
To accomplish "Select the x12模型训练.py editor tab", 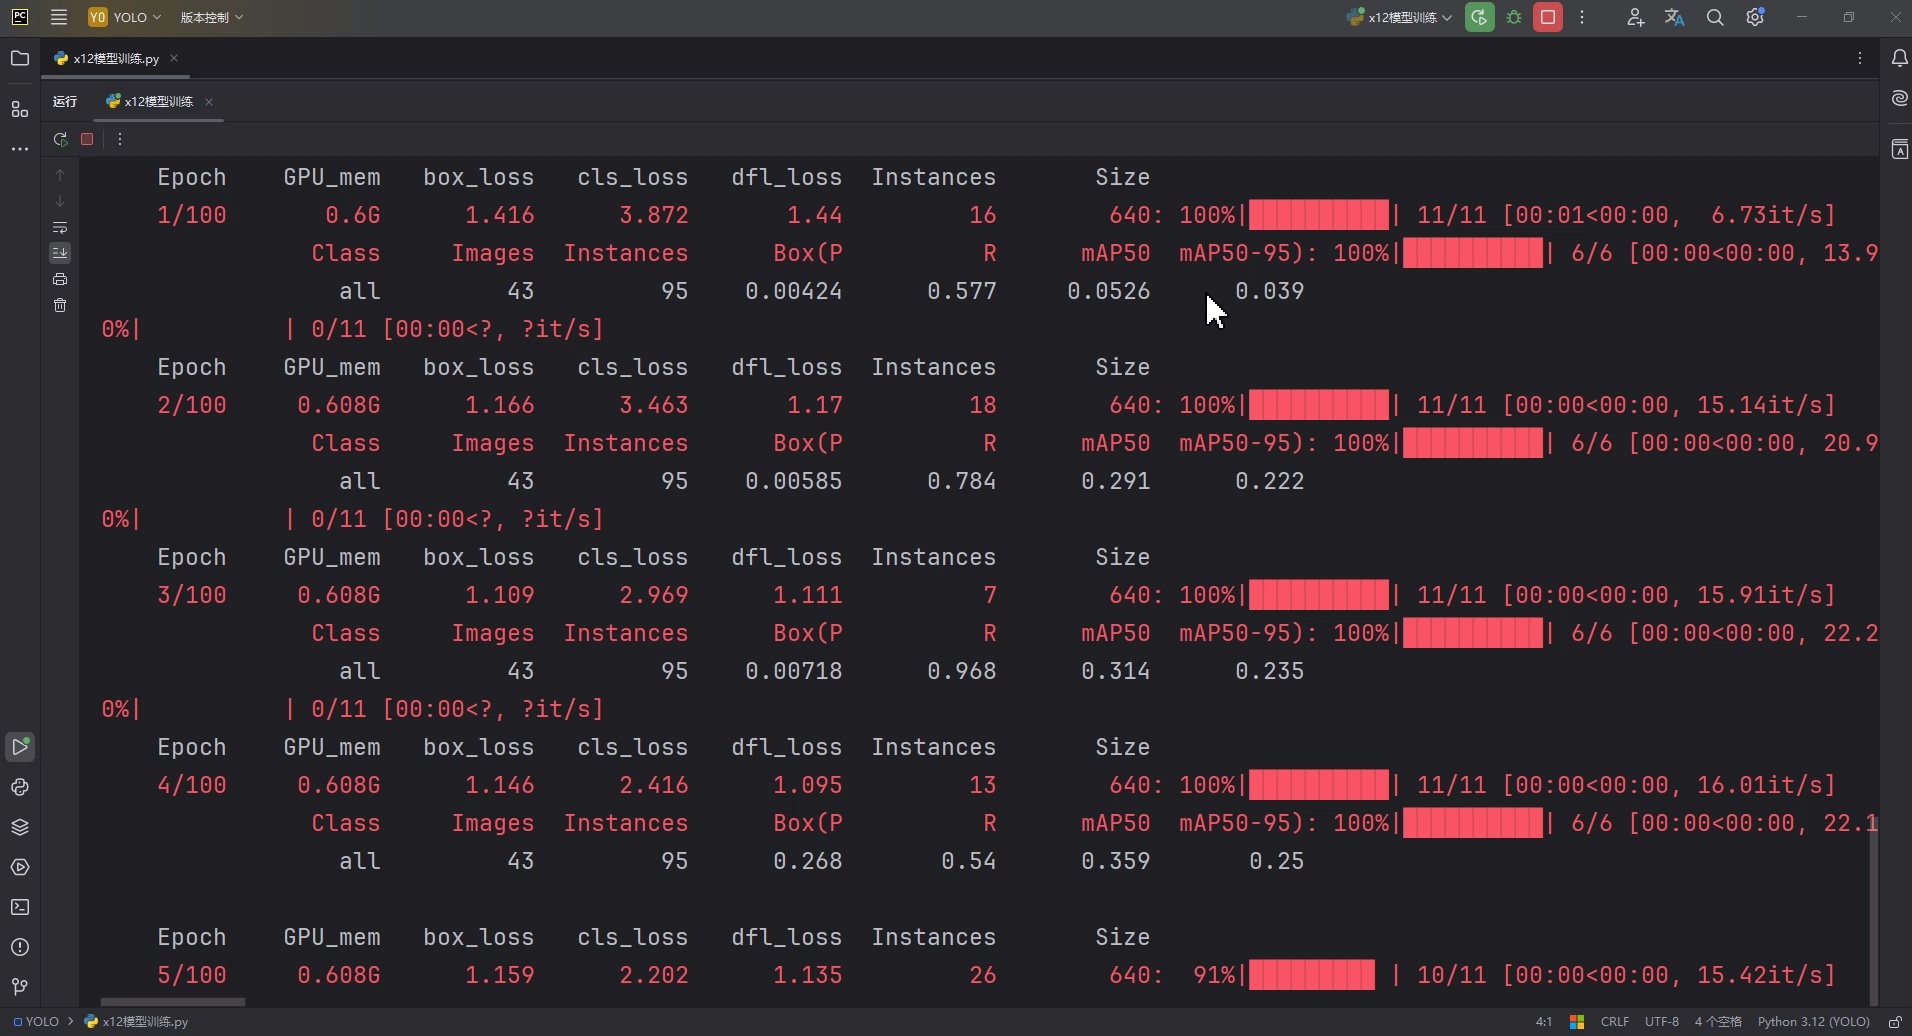I will [x=115, y=58].
